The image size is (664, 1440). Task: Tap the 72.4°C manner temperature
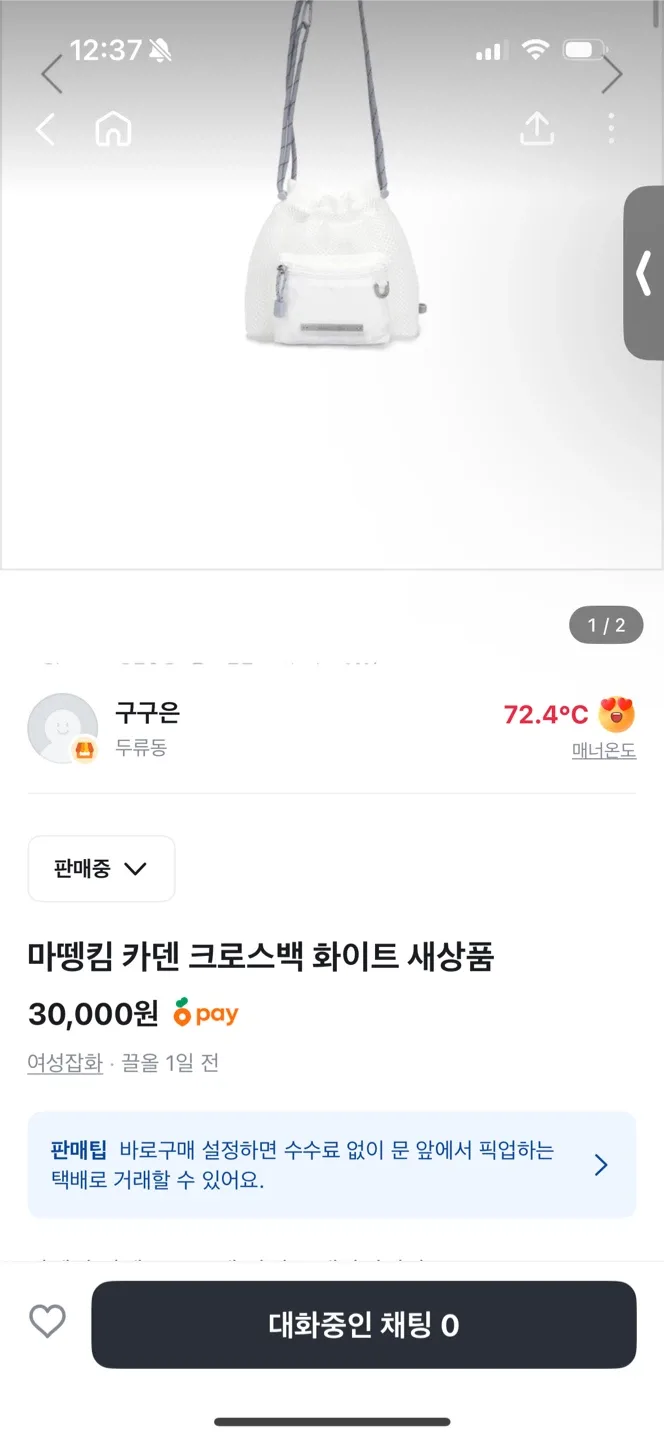coord(545,714)
